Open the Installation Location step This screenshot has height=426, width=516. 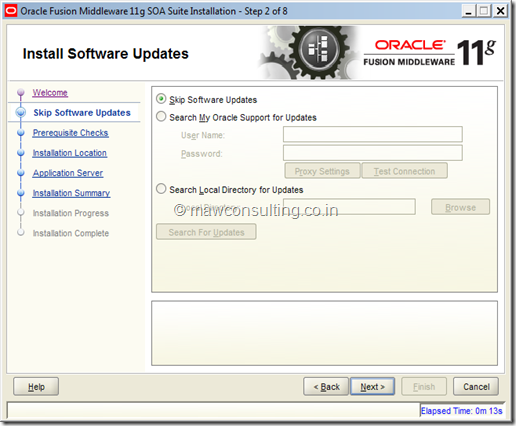point(70,153)
